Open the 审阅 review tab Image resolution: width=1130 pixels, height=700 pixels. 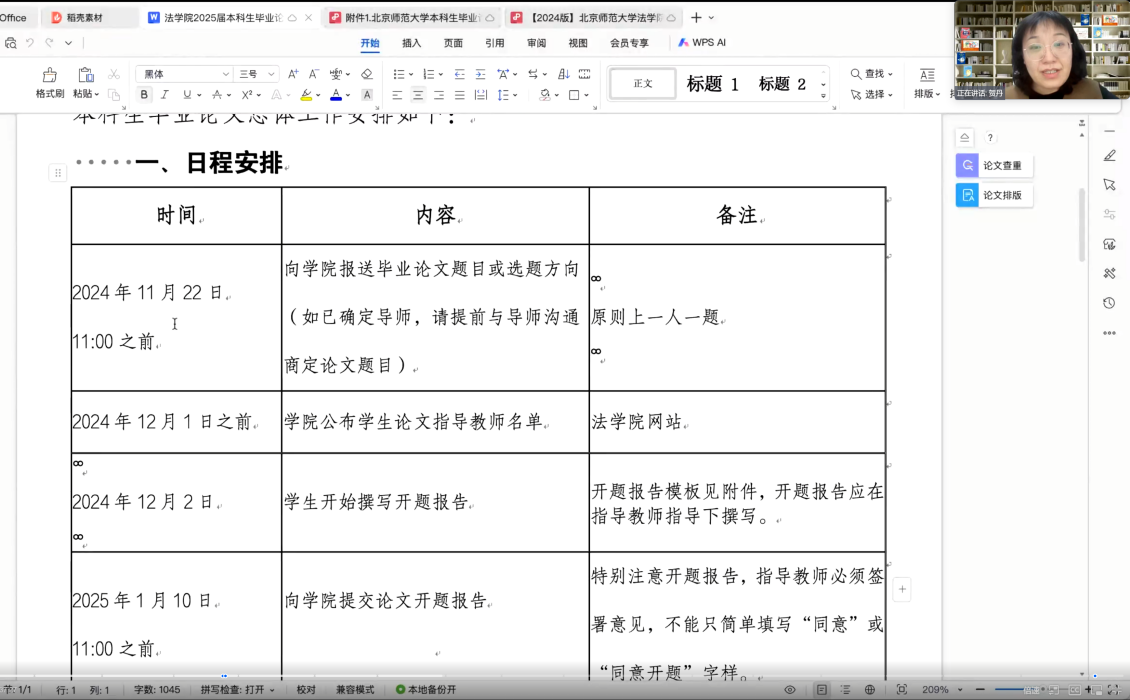(x=536, y=43)
